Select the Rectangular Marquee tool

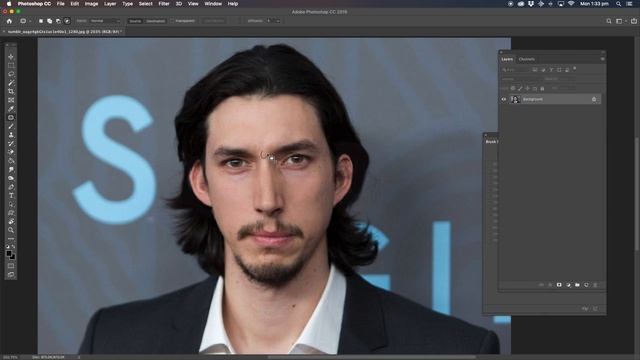[11, 65]
